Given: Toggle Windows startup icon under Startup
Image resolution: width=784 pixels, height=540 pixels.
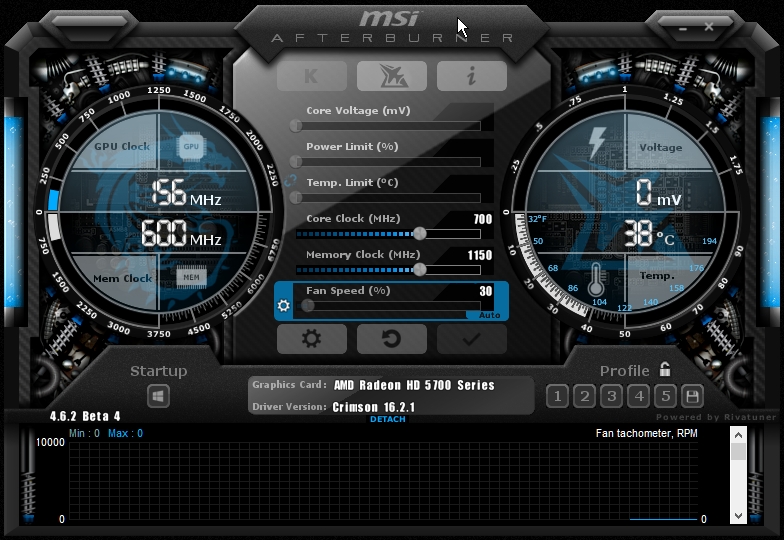Looking at the screenshot, I should (x=158, y=397).
